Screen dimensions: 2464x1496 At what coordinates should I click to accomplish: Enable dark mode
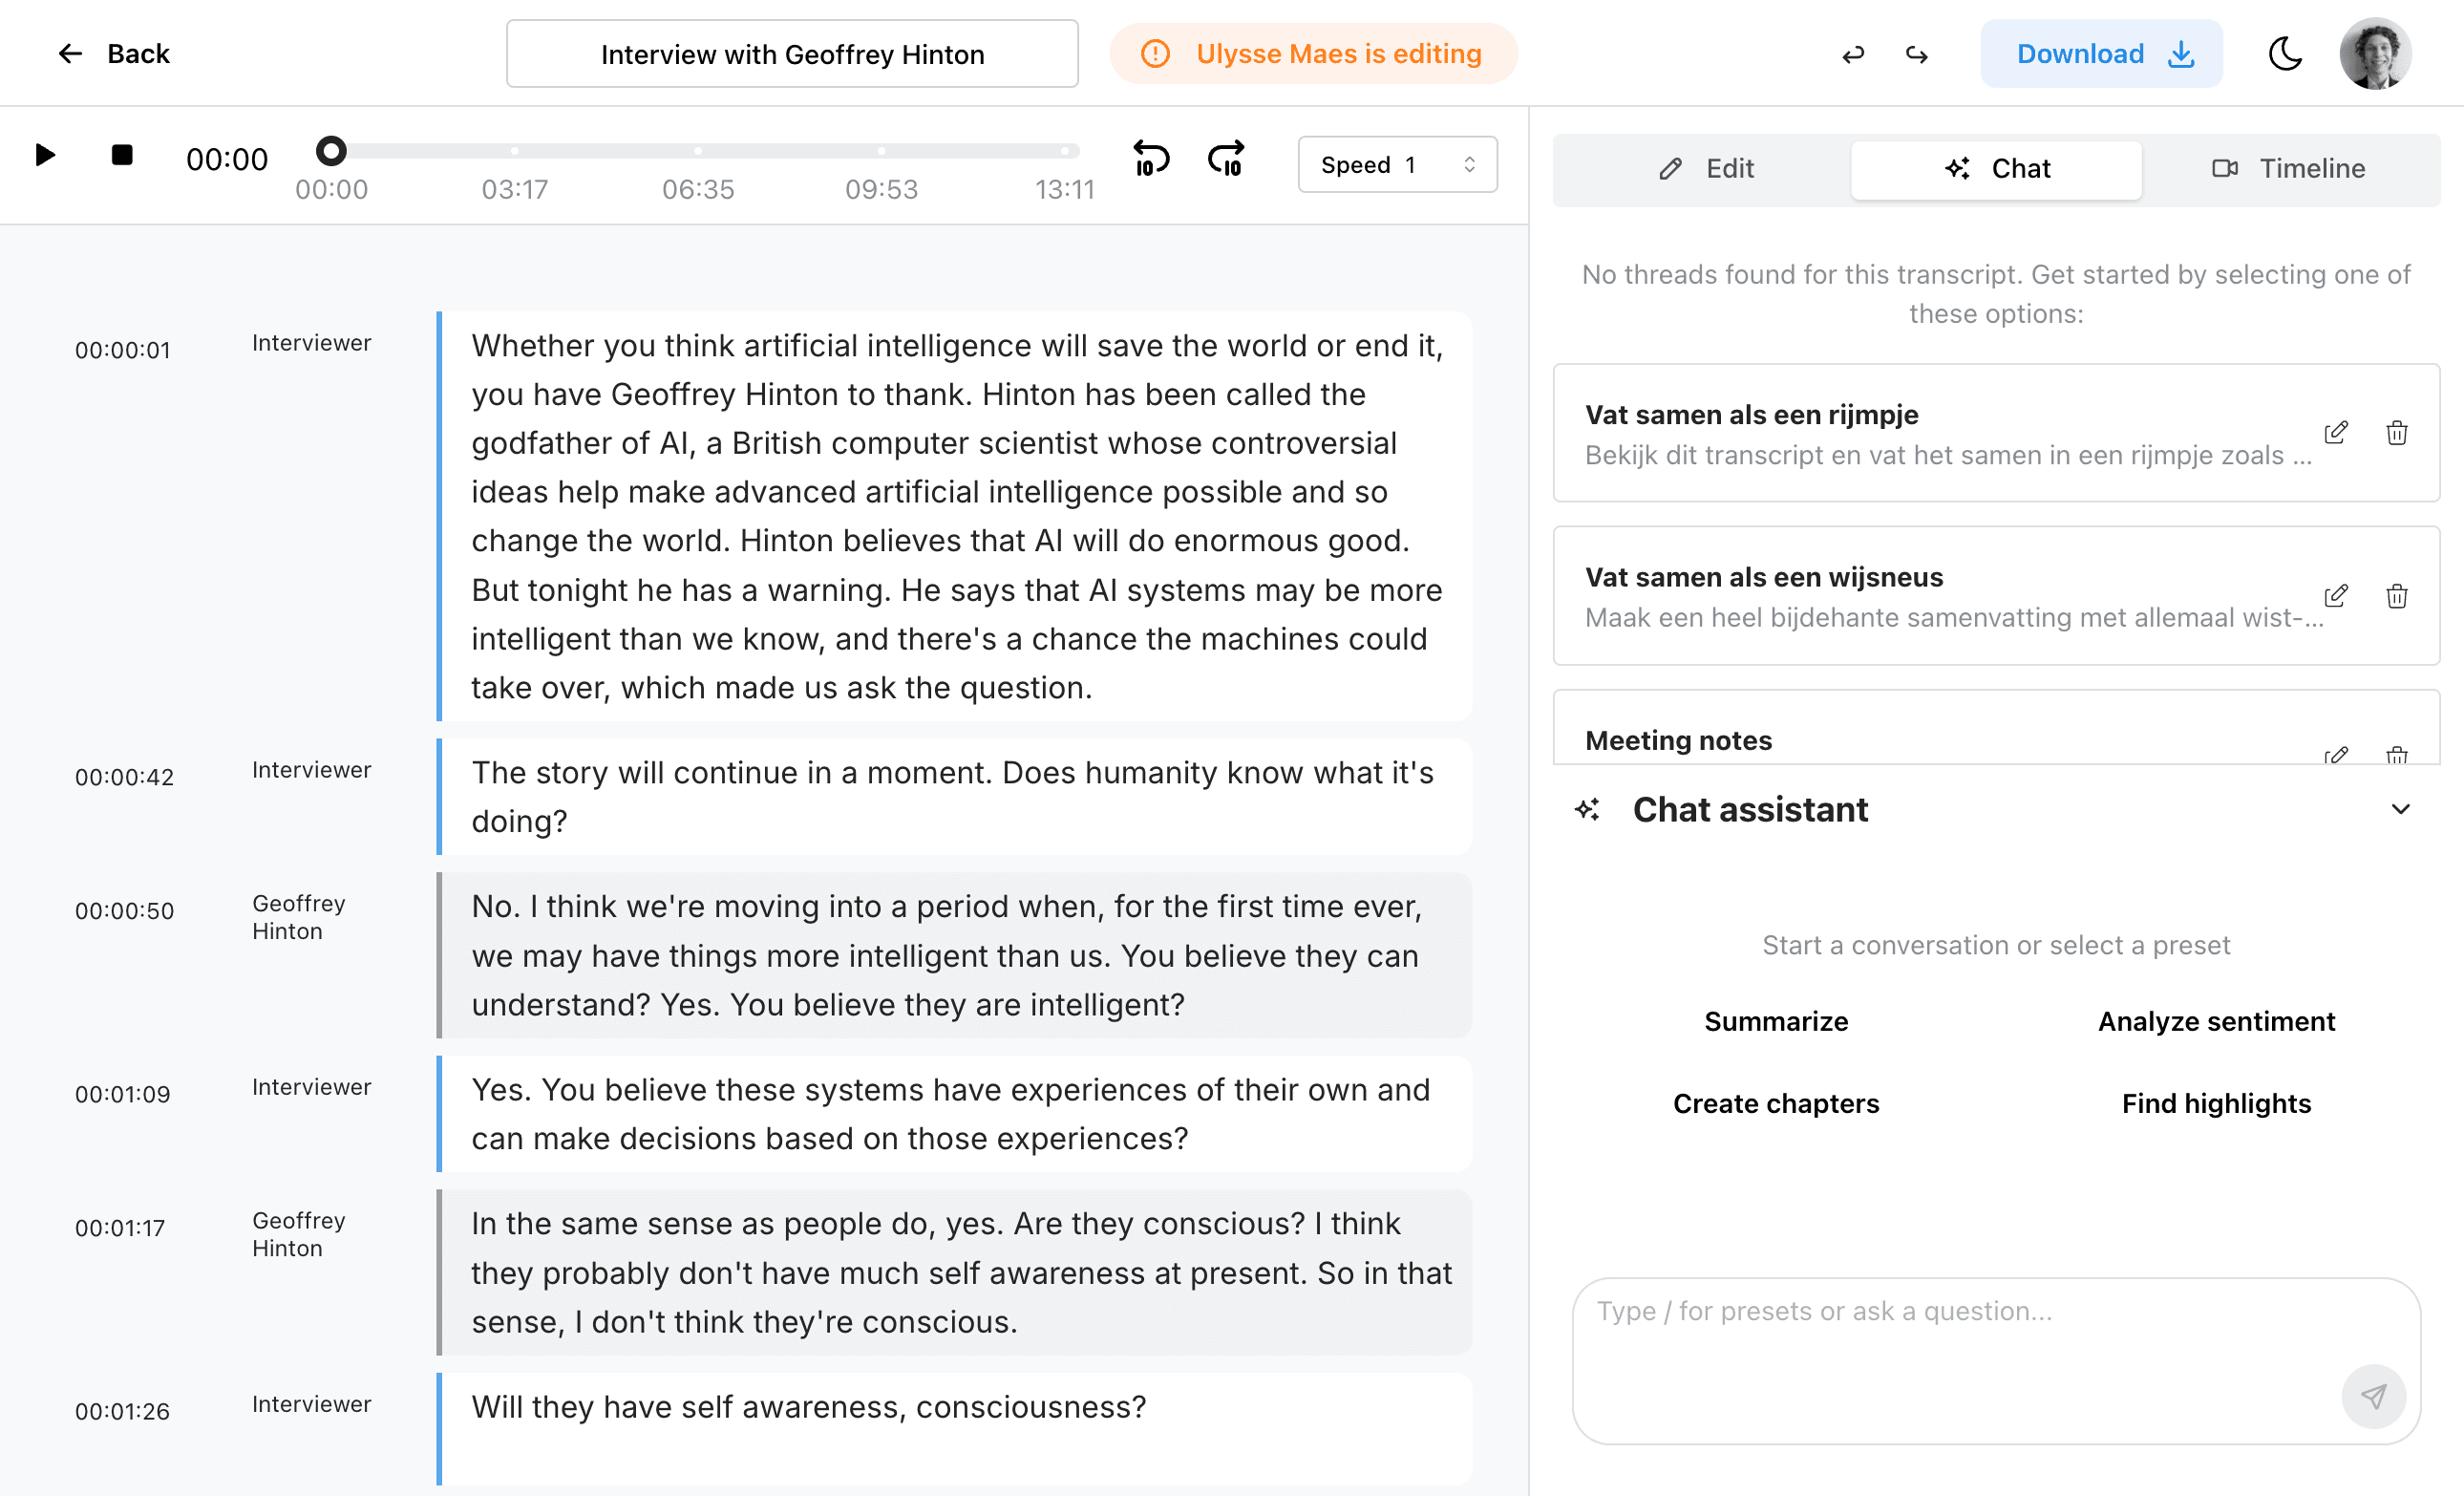click(x=2285, y=54)
